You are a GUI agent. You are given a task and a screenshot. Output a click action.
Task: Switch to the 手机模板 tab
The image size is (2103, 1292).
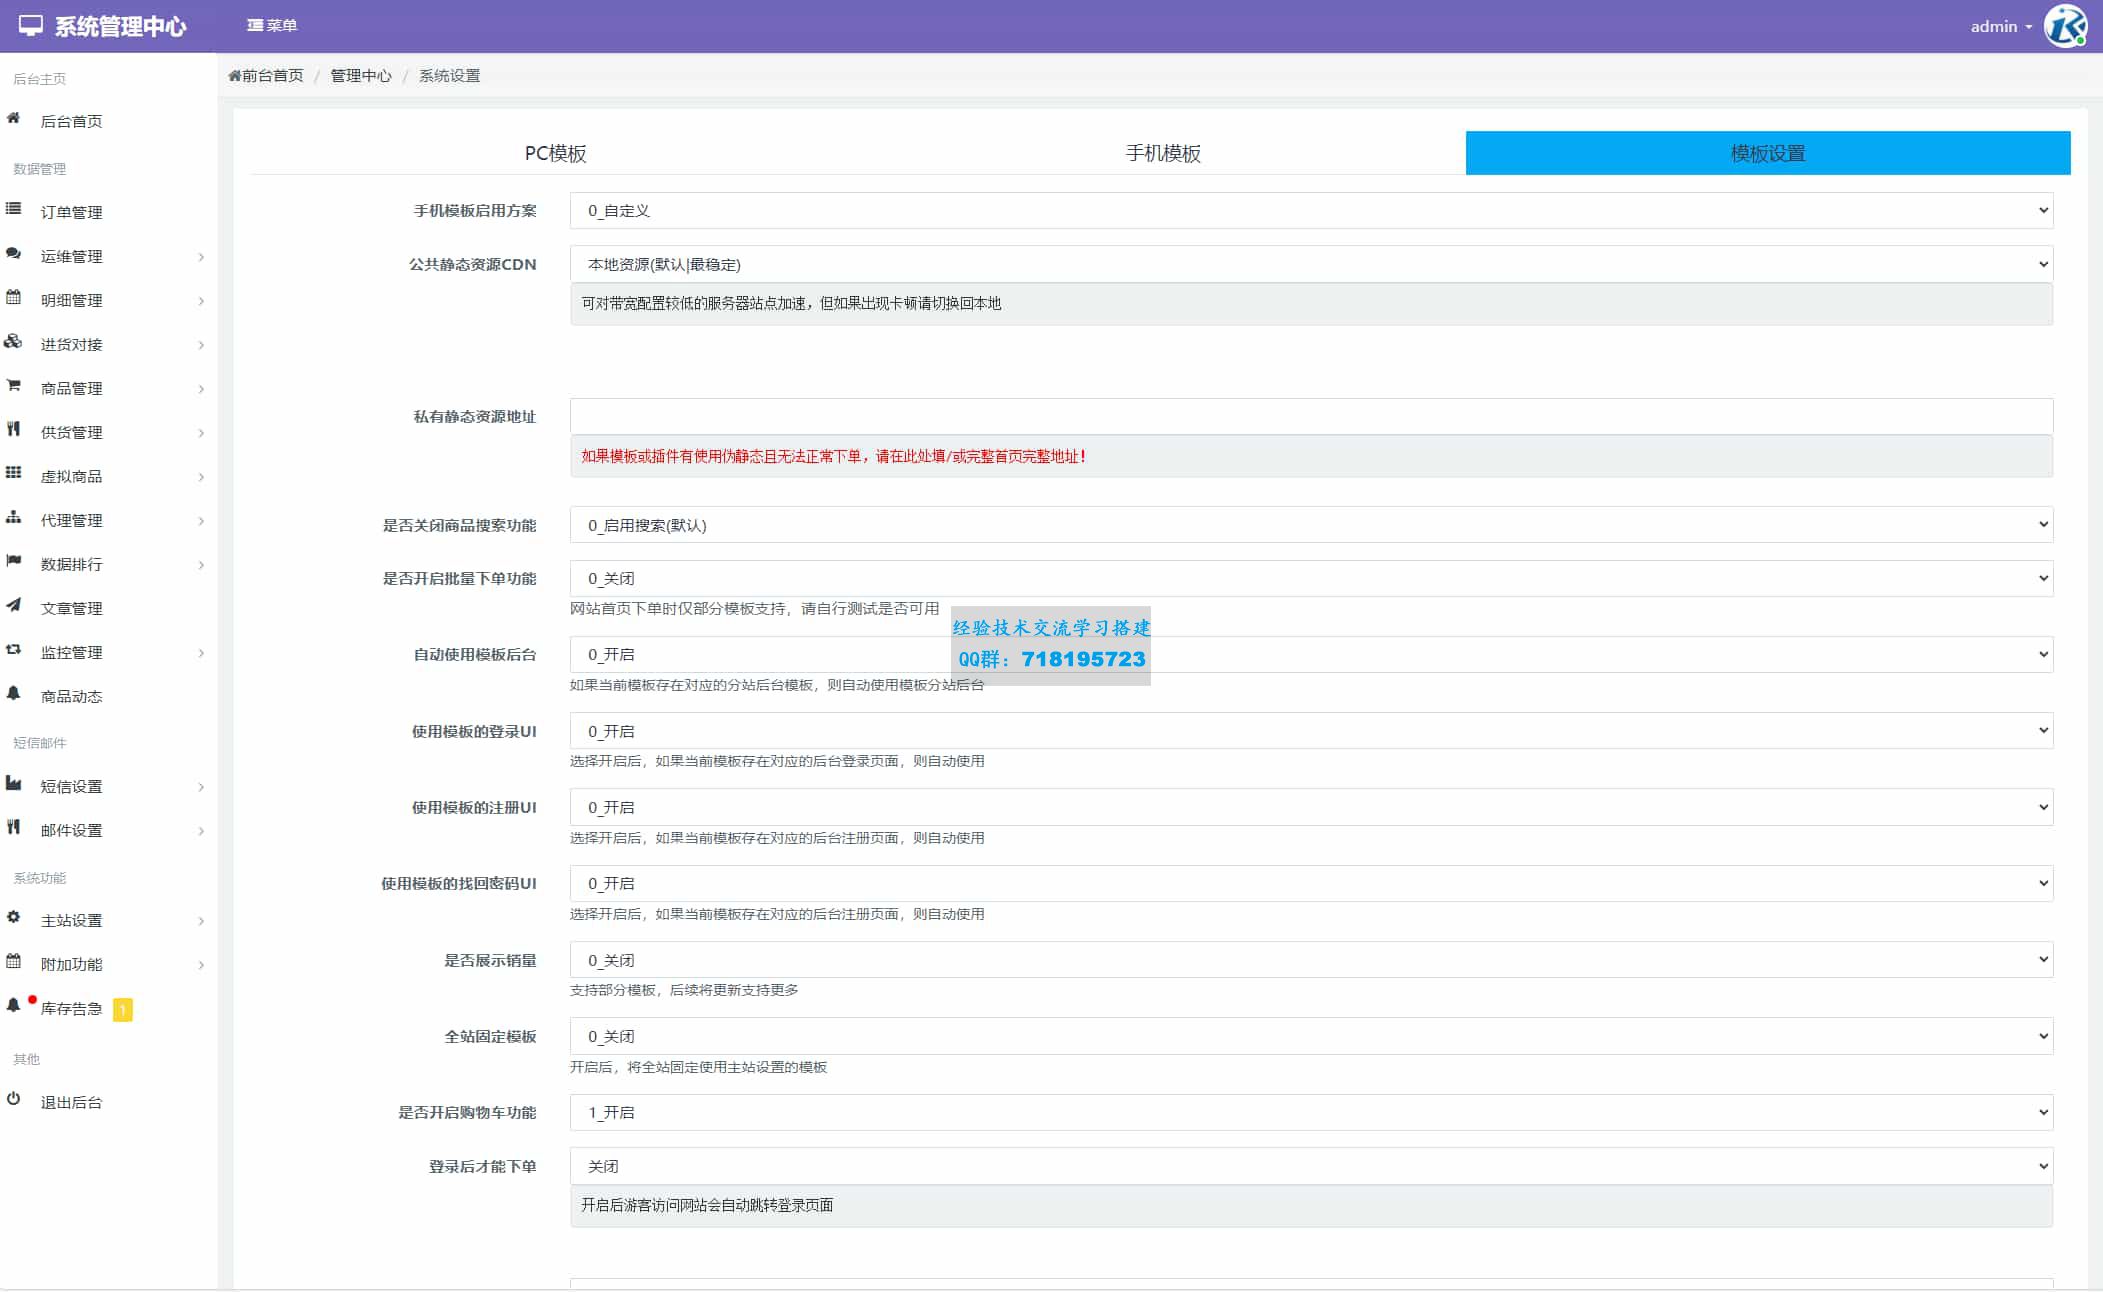coord(1162,153)
